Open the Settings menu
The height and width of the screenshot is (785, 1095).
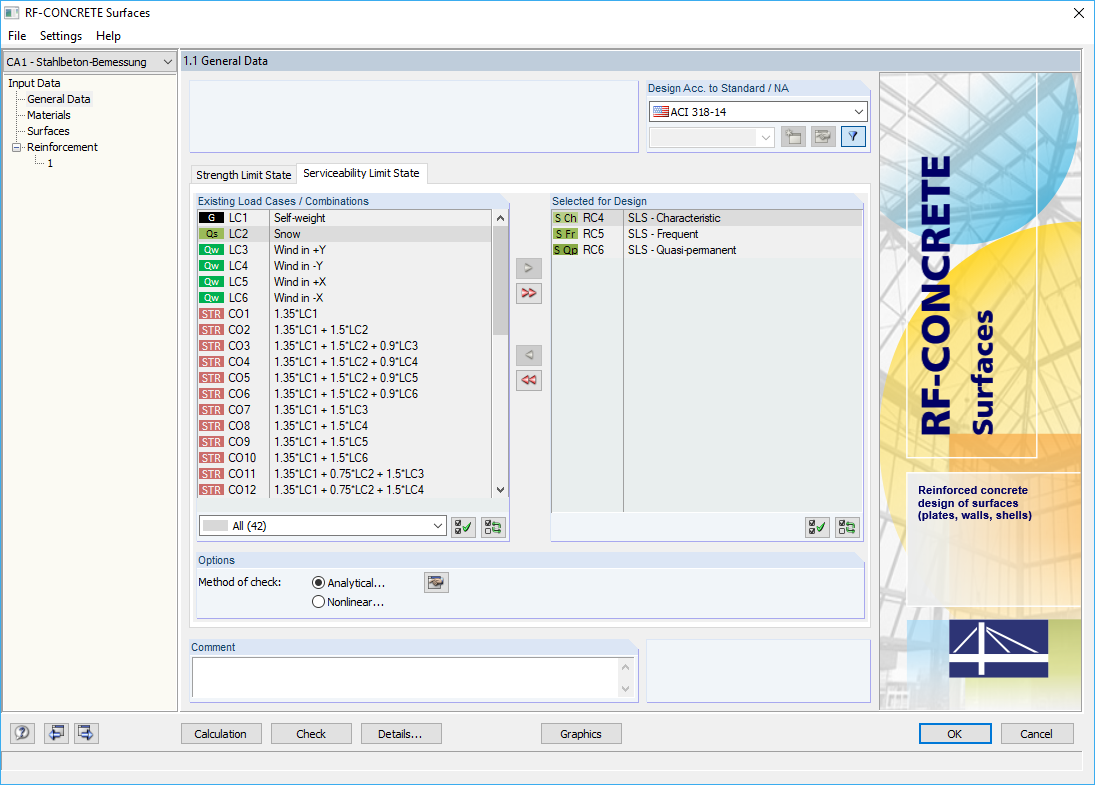point(61,36)
